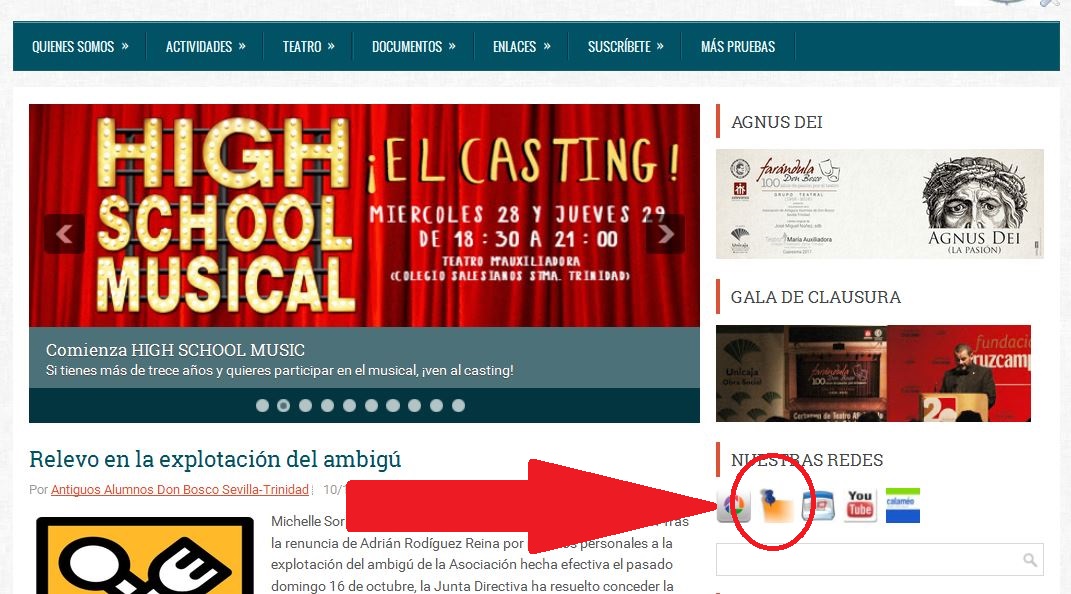Open the Picasa photo album icon
Image resolution: width=1071 pixels, height=594 pixels.
click(734, 506)
